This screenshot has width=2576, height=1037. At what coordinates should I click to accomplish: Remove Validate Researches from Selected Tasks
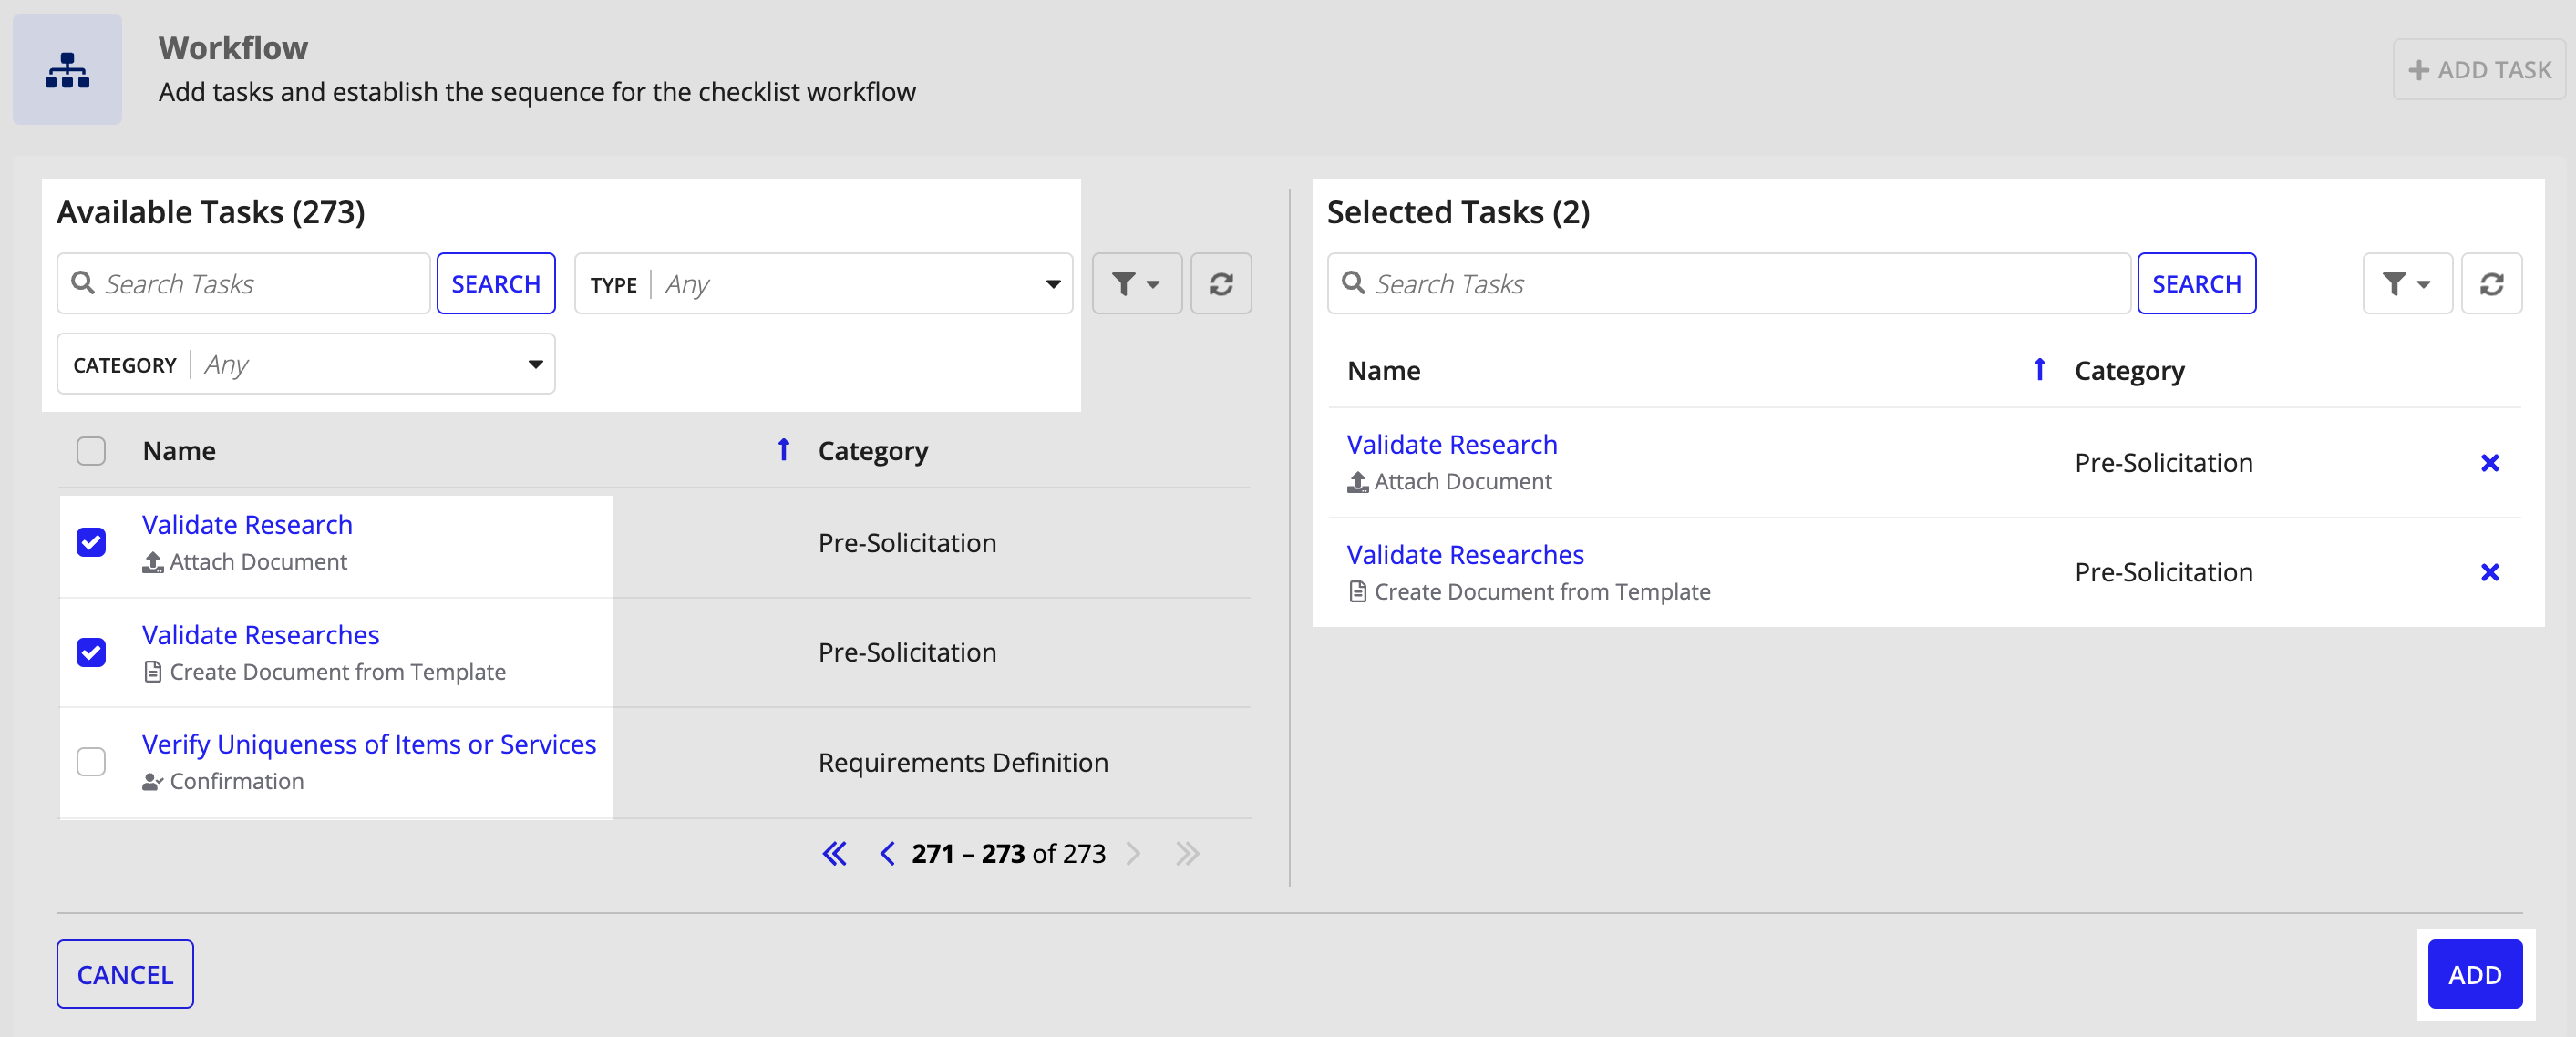pos(2490,572)
